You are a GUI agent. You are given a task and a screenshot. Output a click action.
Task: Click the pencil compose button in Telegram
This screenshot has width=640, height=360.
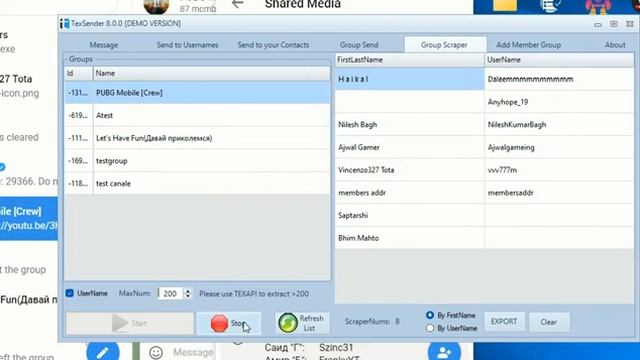(103, 351)
